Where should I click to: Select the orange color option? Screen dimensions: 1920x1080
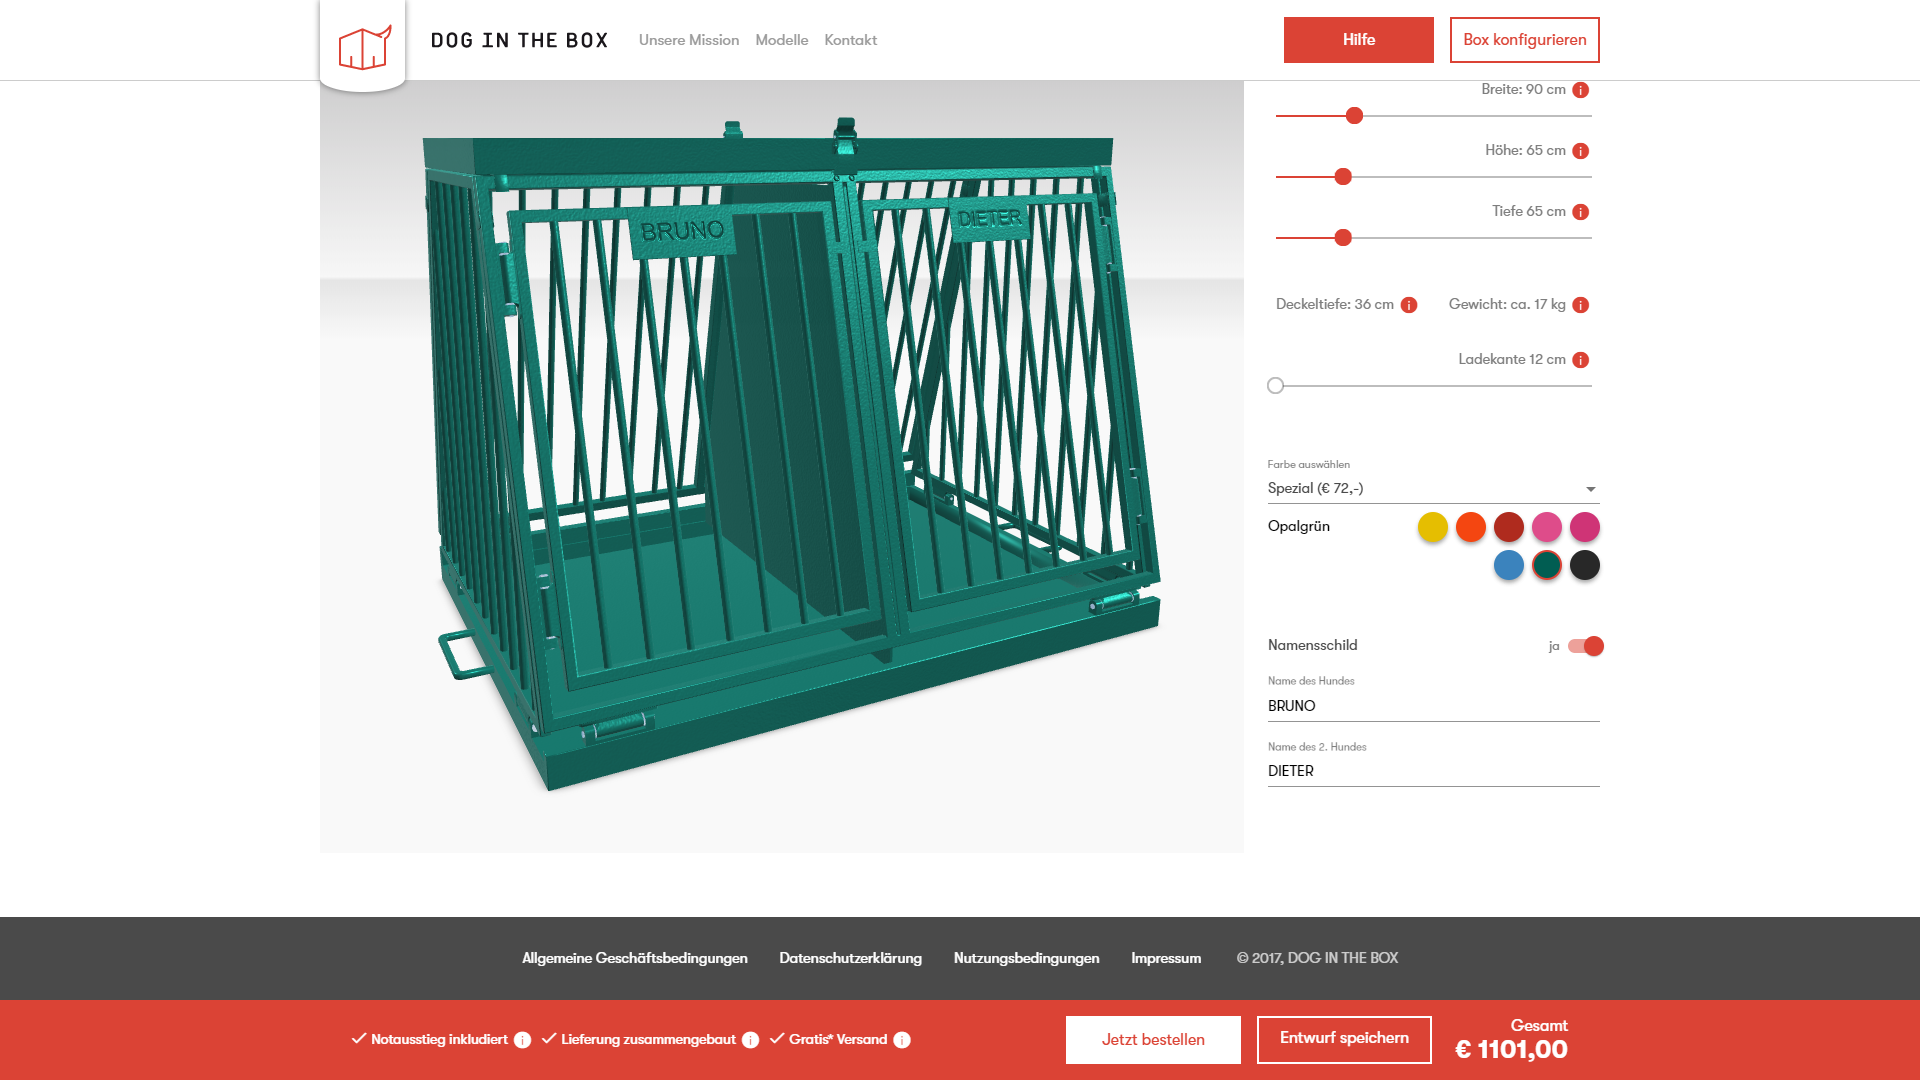(1469, 526)
